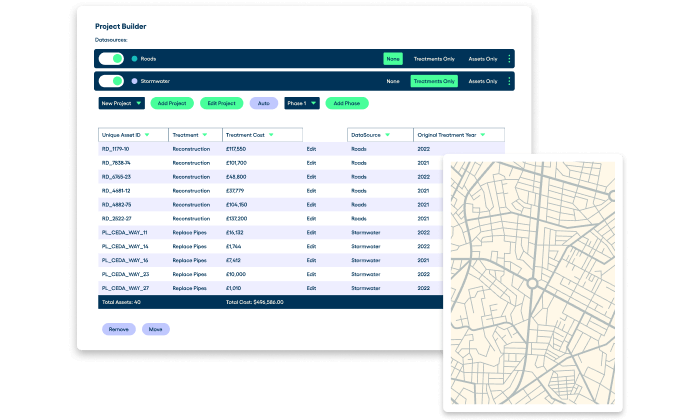Click Edit for row PL_CEDA_WAY_23

pos(311,274)
